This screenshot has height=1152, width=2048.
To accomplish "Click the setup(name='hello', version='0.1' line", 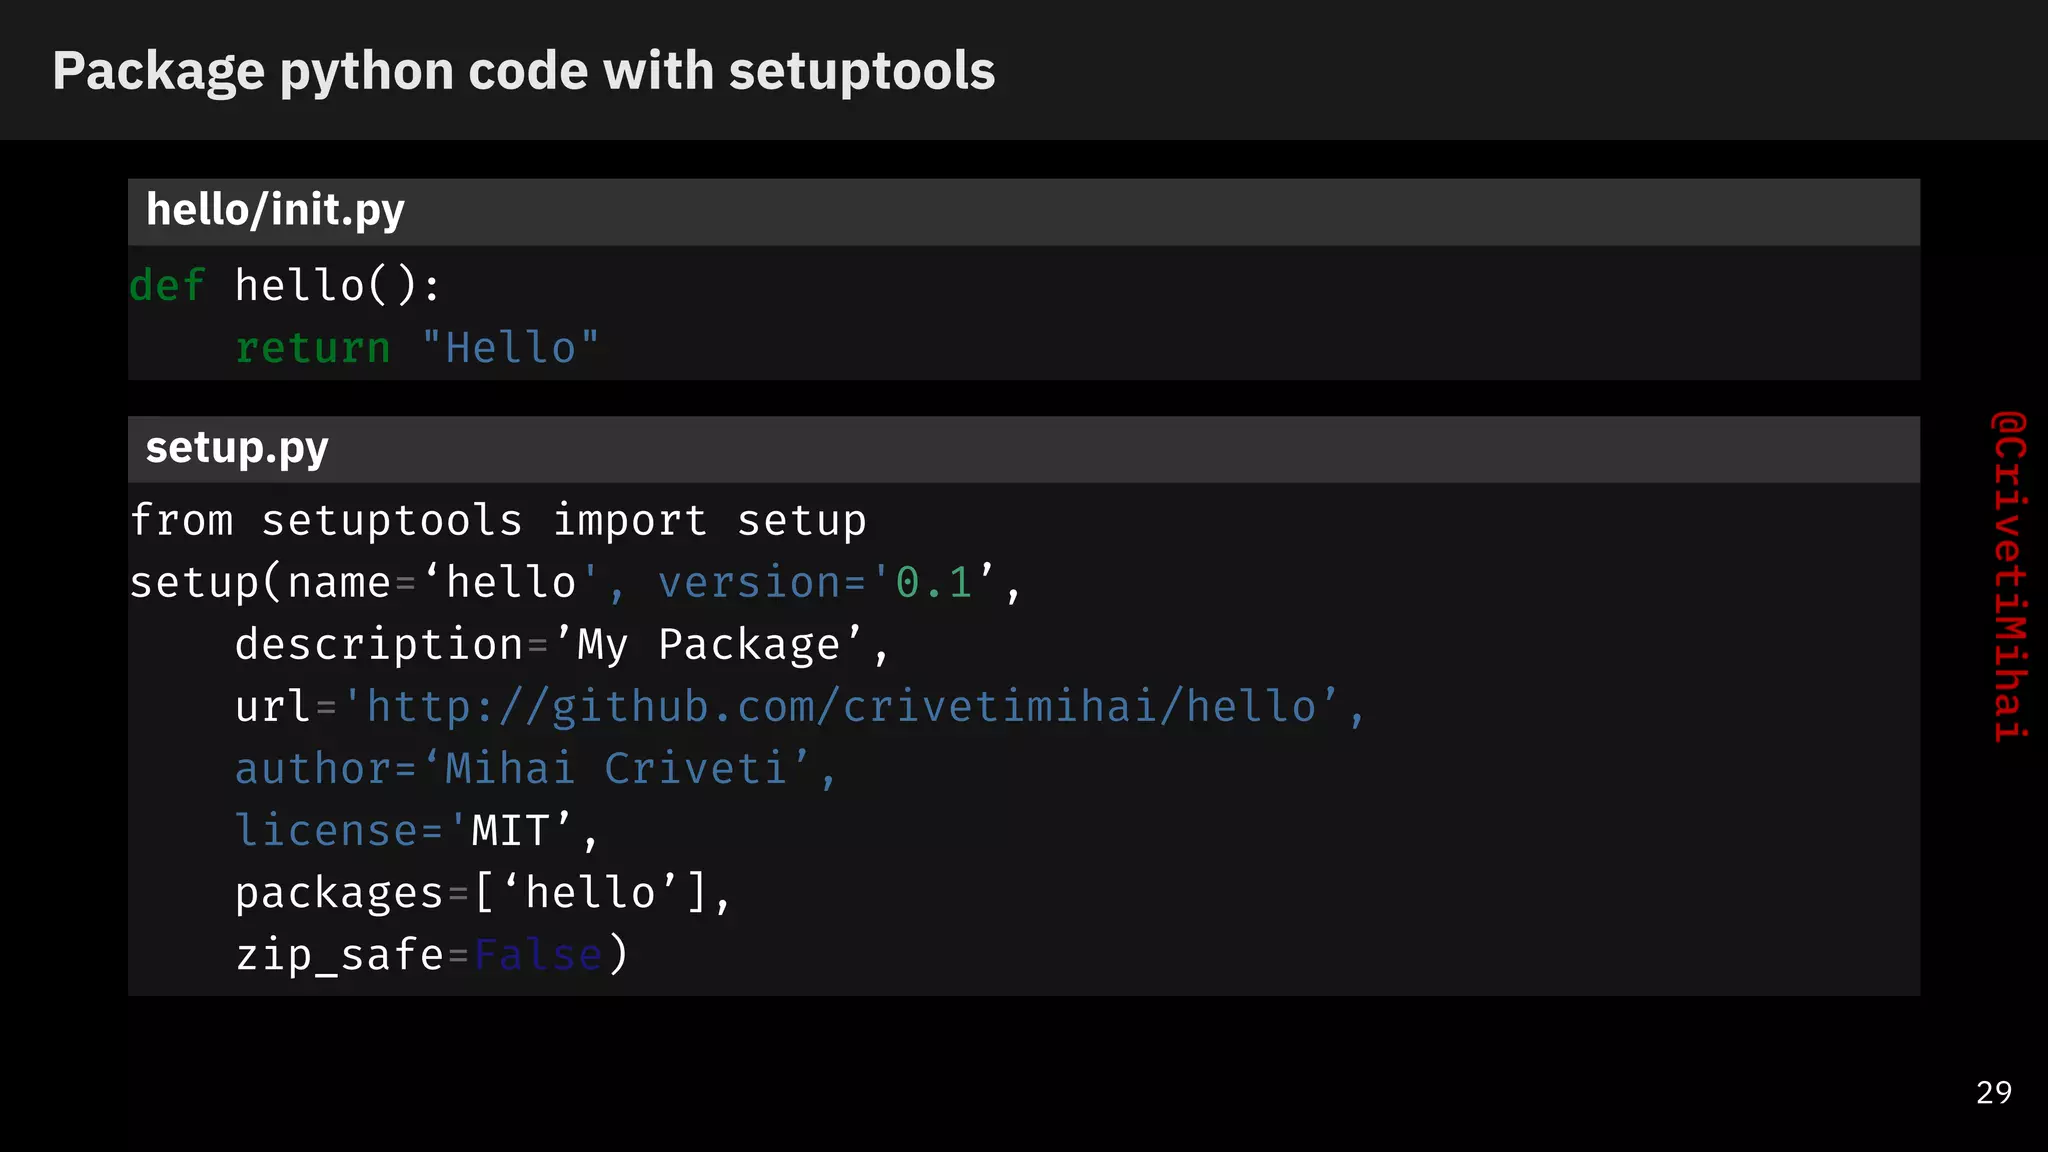I will [x=576, y=583].
